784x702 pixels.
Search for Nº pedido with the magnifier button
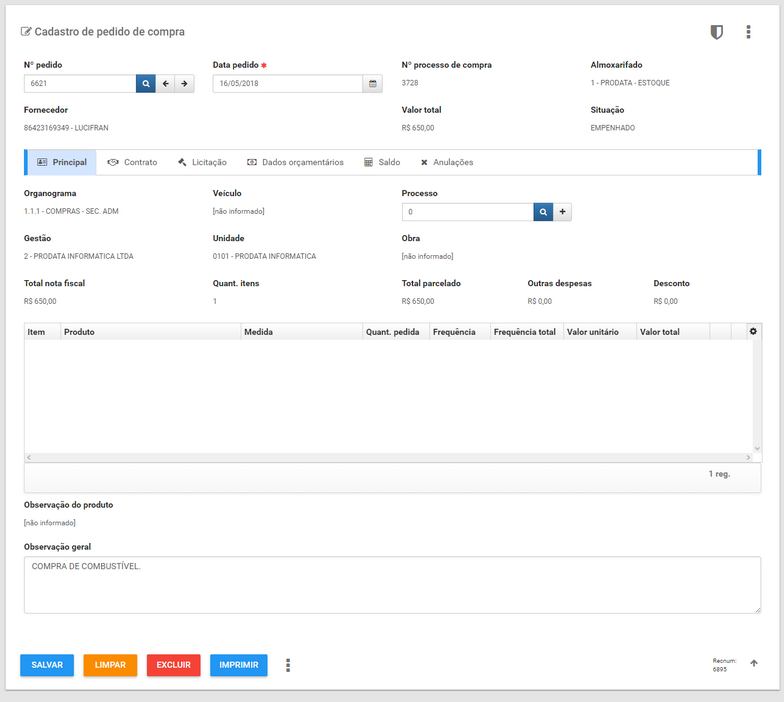click(x=146, y=84)
